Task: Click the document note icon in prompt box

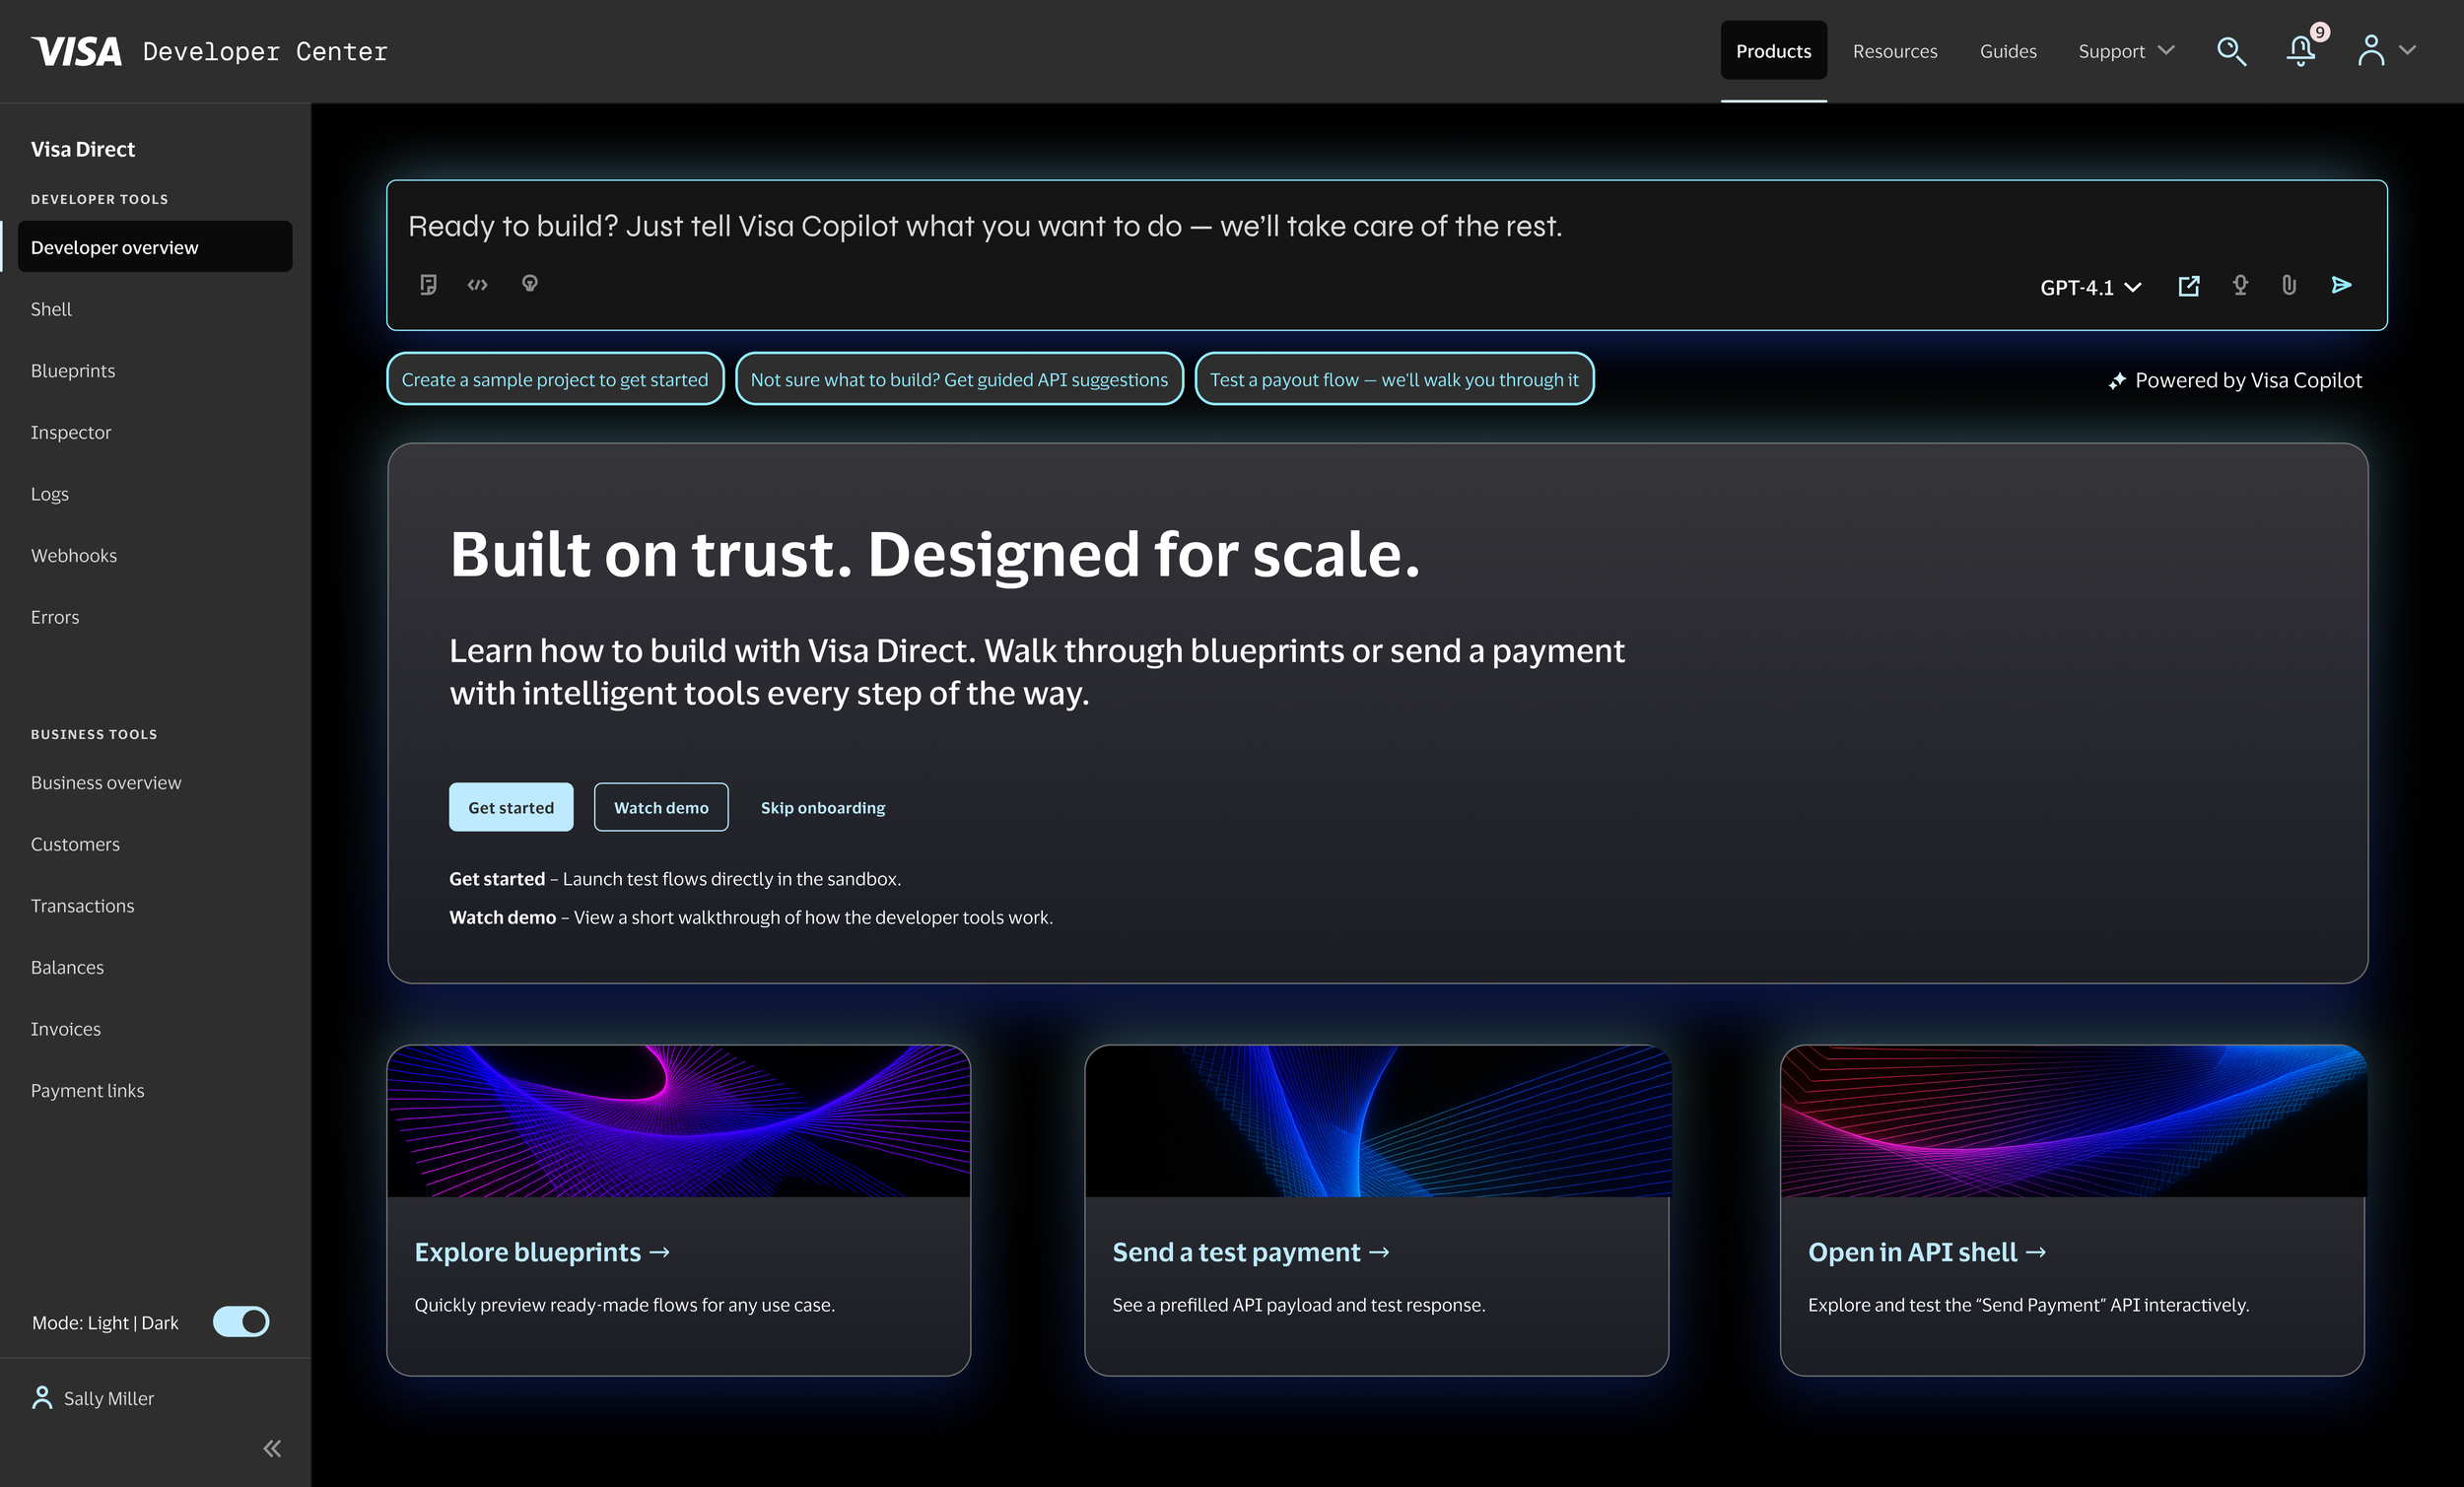Action: [x=428, y=285]
